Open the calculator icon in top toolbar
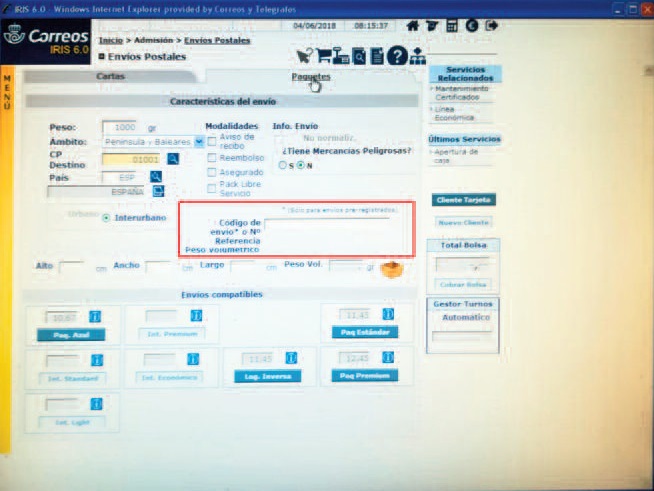654x491 pixels. point(452,25)
